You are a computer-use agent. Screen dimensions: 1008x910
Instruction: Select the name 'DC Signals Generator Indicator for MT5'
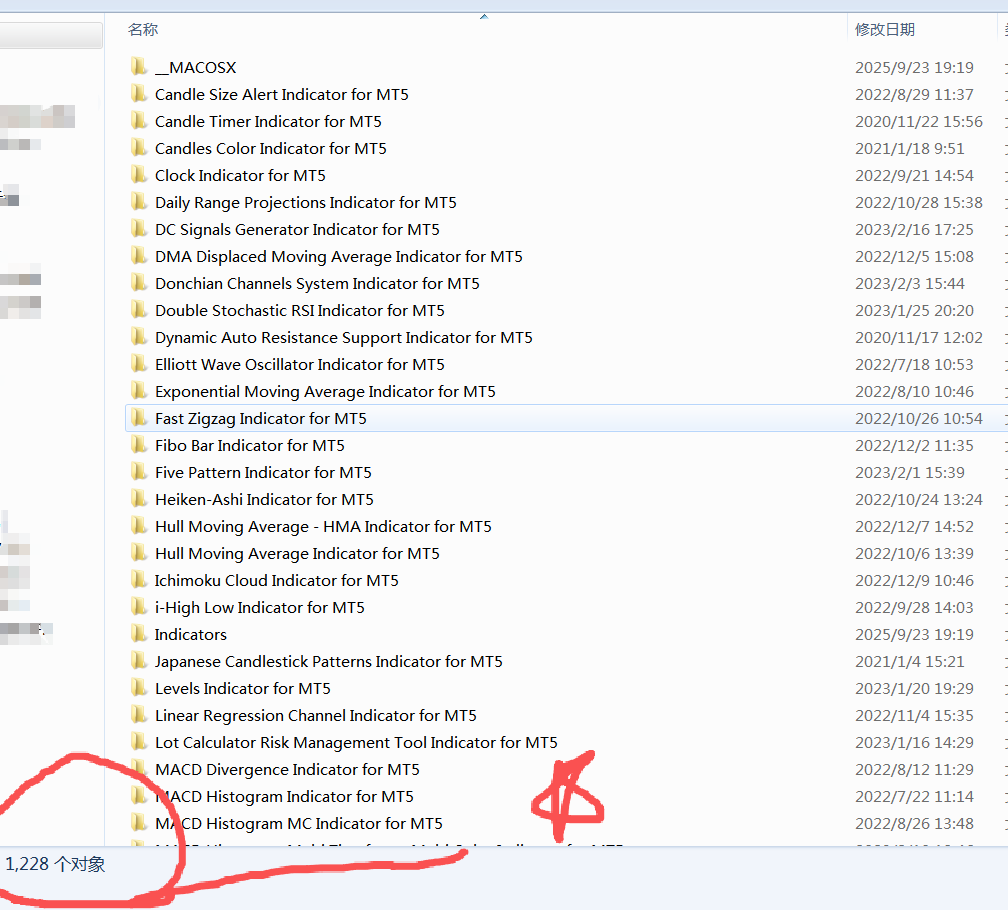tap(297, 229)
